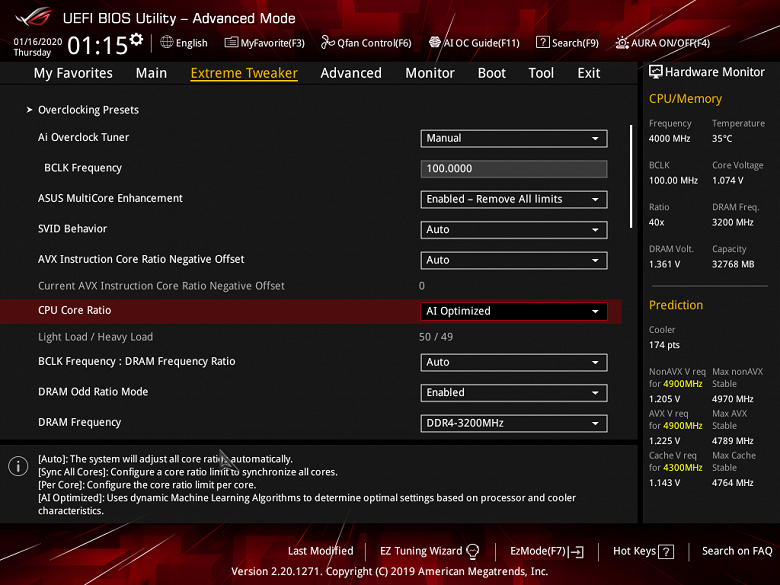Click the Light Load / Heavy Load label
The image size is (780, 585).
tap(96, 337)
